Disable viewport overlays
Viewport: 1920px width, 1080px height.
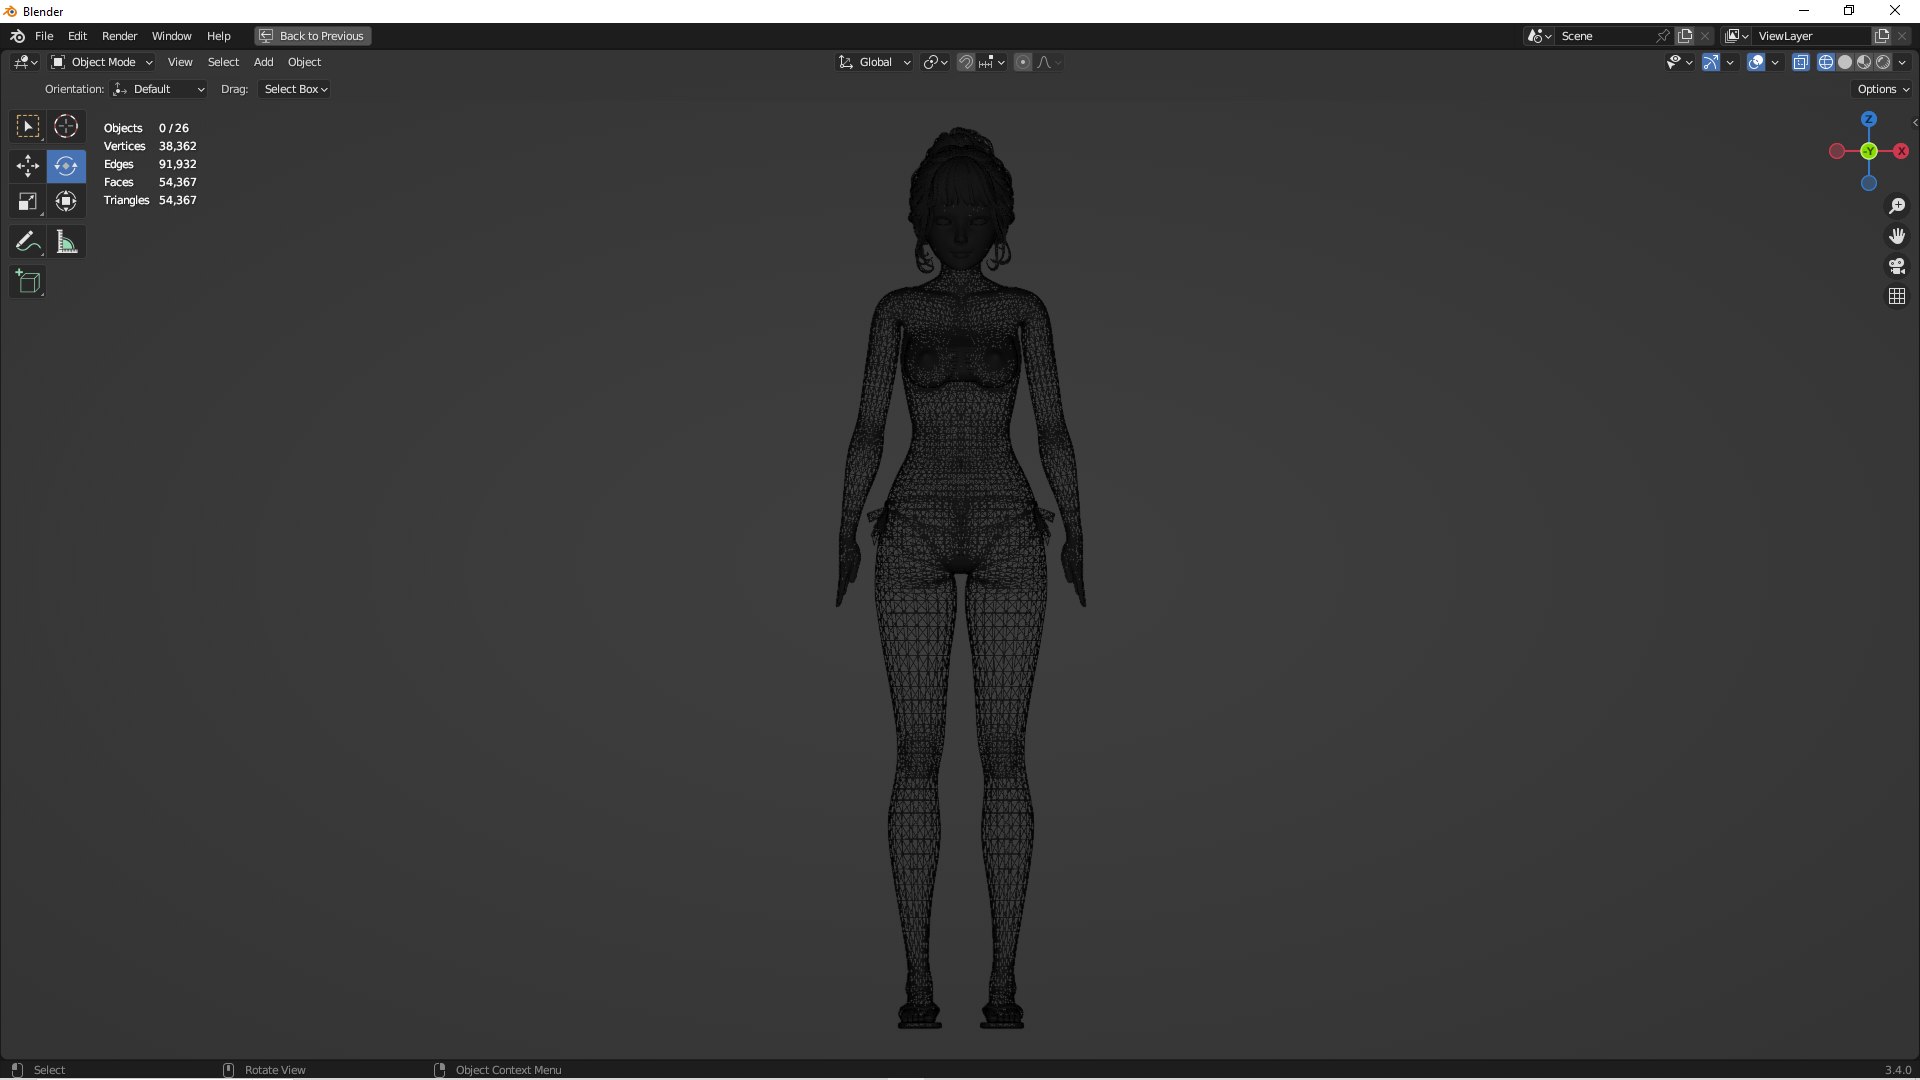point(1755,62)
